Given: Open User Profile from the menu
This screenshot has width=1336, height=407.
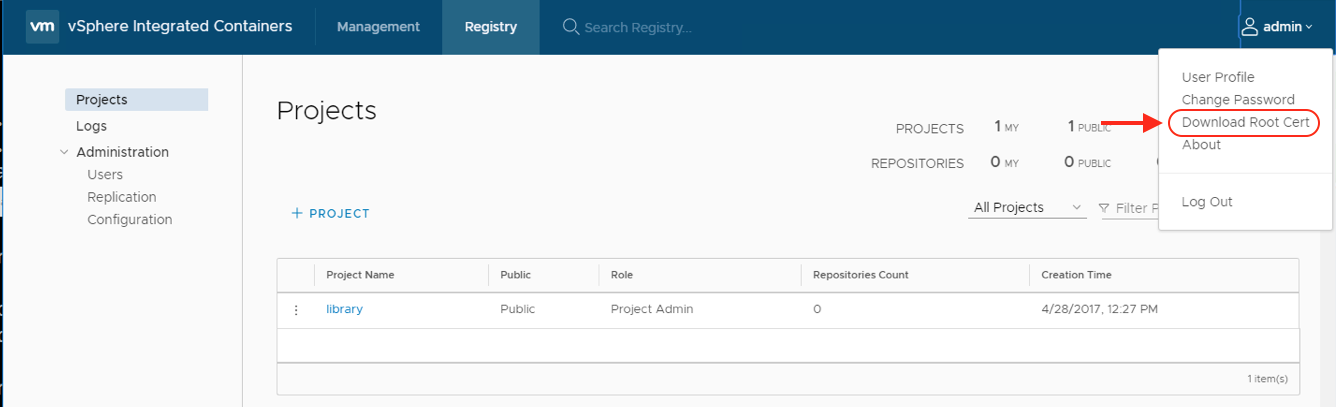Looking at the screenshot, I should point(1217,78).
